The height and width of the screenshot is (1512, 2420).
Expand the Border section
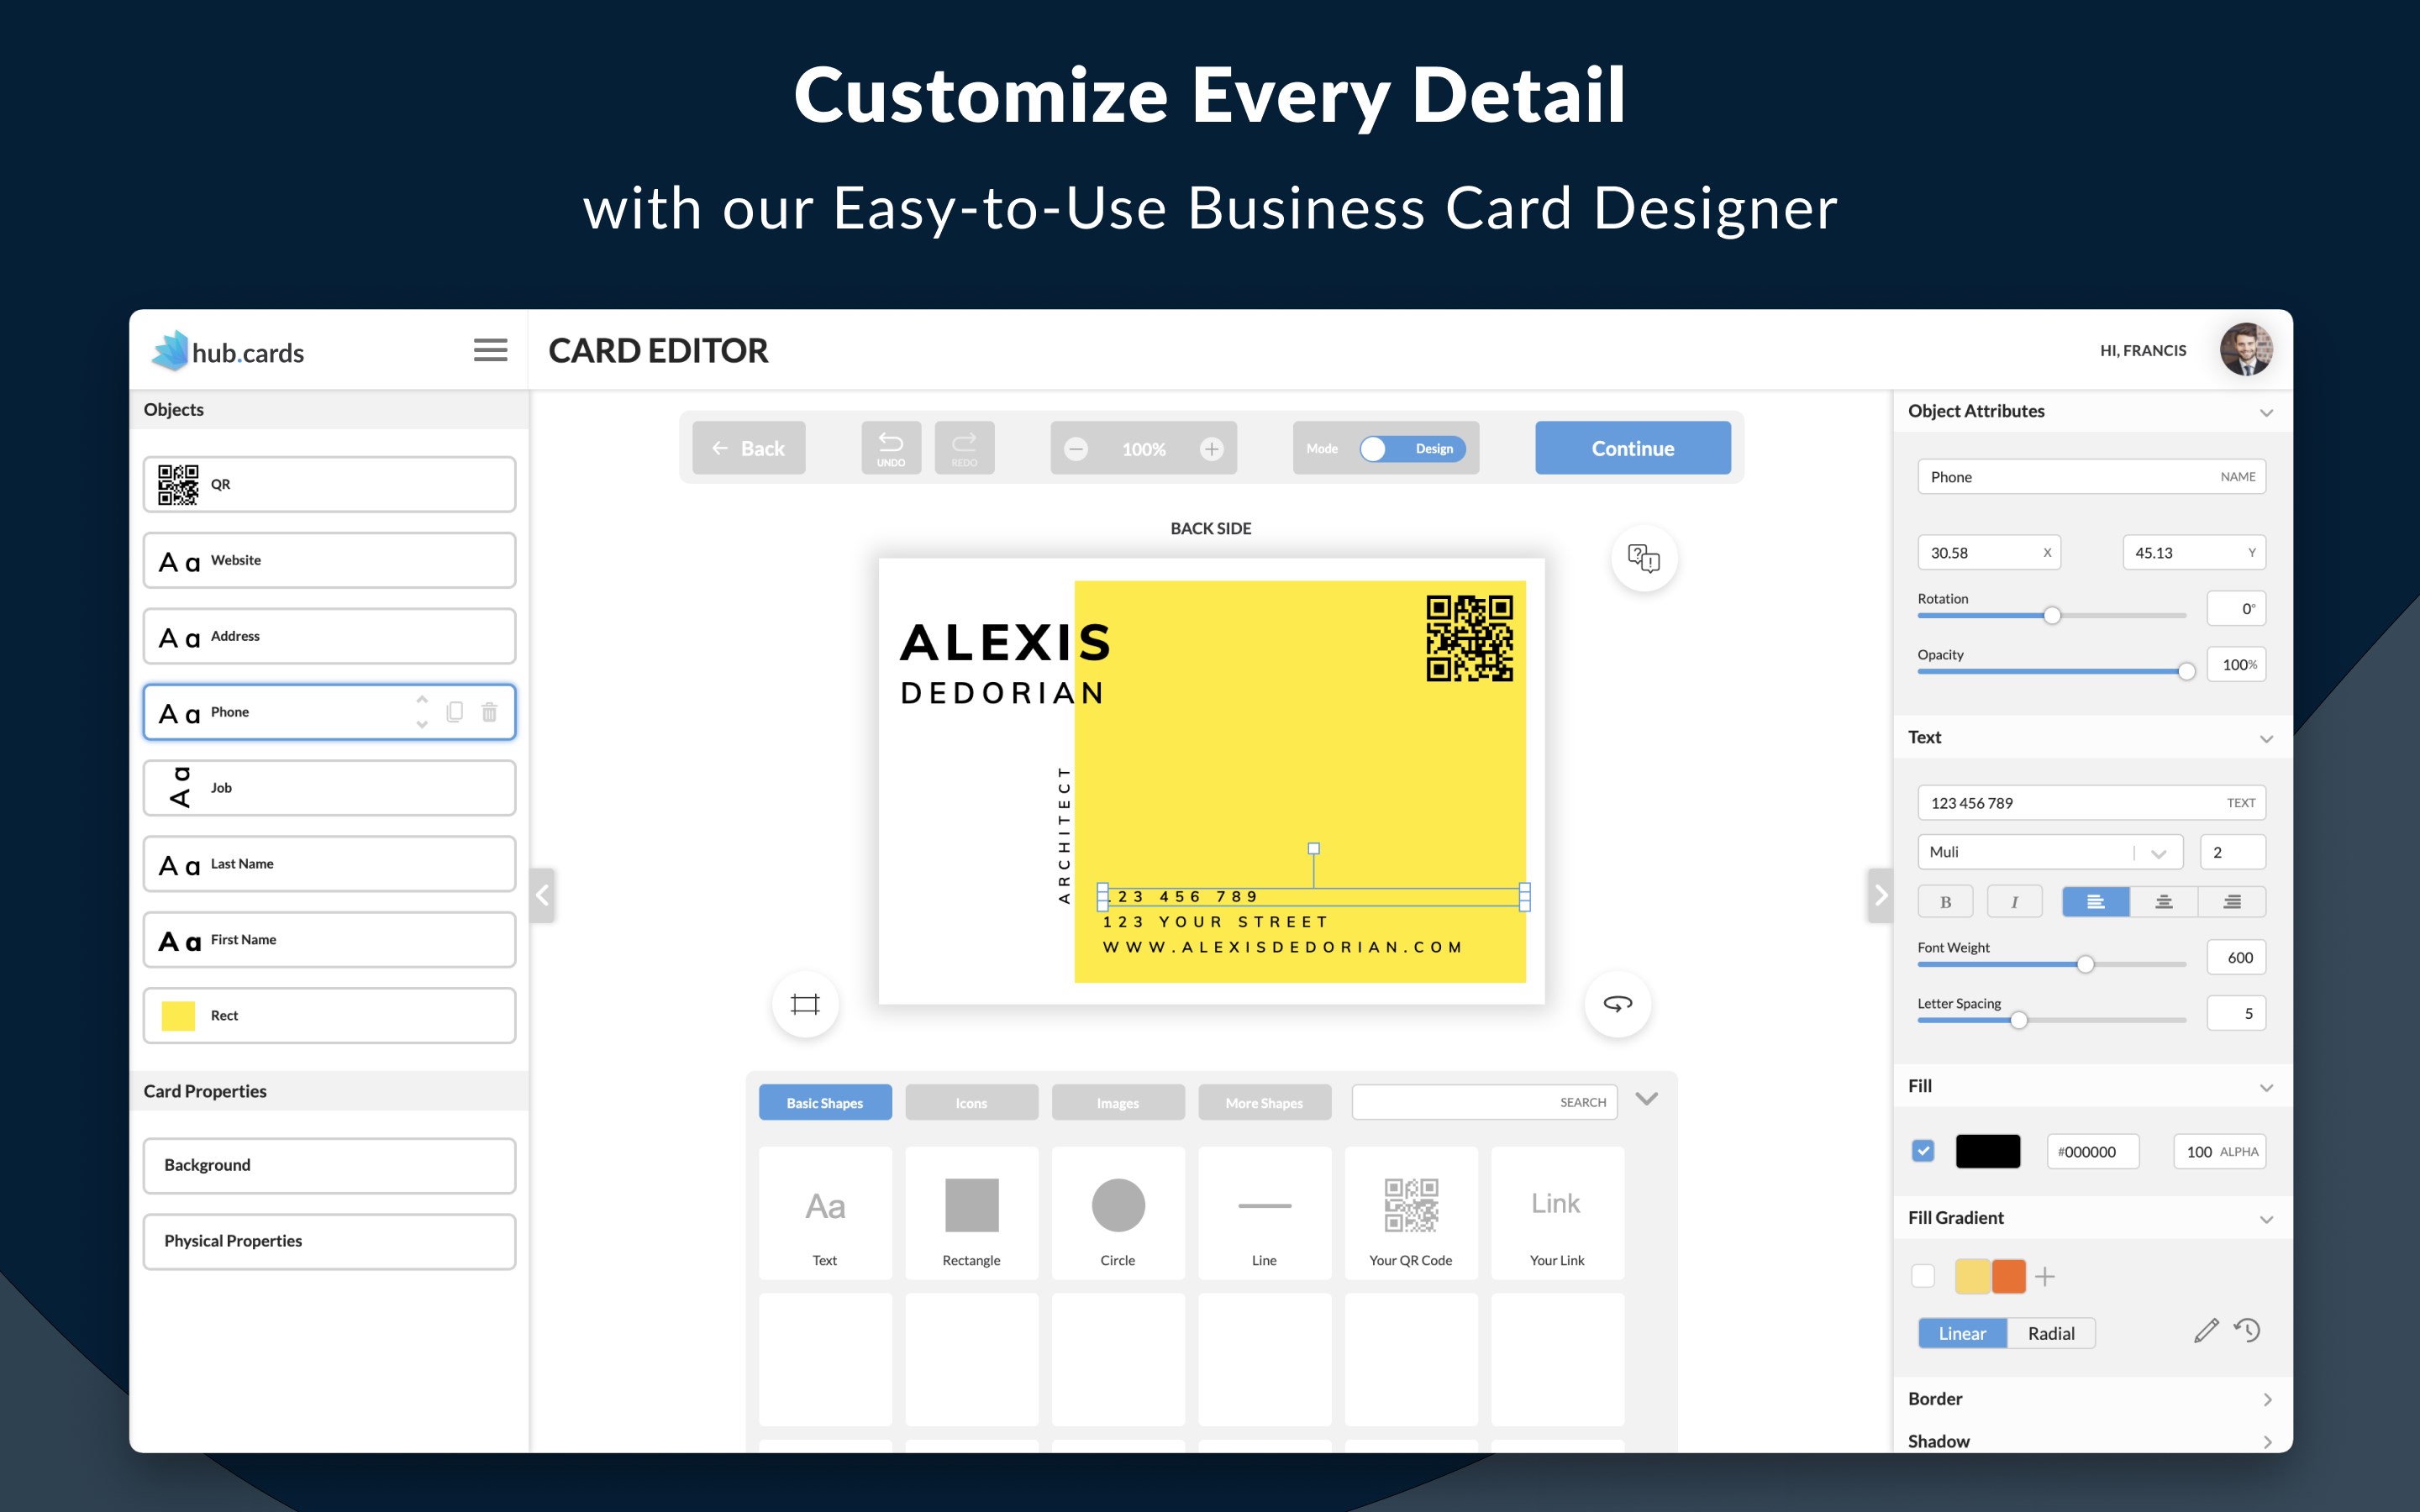[2266, 1399]
